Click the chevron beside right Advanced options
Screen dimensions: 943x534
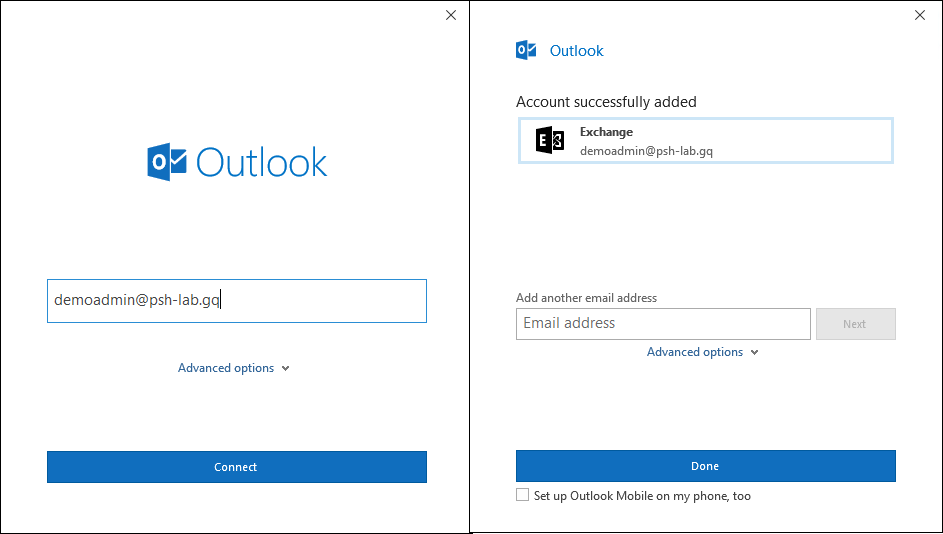(x=754, y=353)
